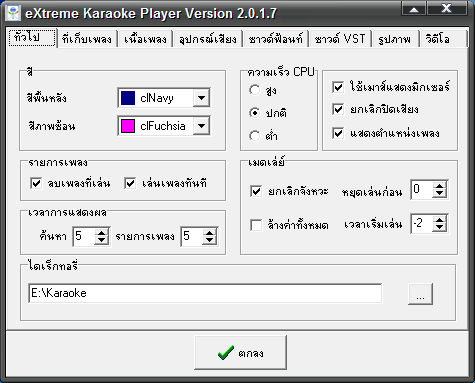Screen dimensions: 475x383
Task: Decrease the เวลาเริ่มเล่น value spinner
Action: (x=440, y=228)
